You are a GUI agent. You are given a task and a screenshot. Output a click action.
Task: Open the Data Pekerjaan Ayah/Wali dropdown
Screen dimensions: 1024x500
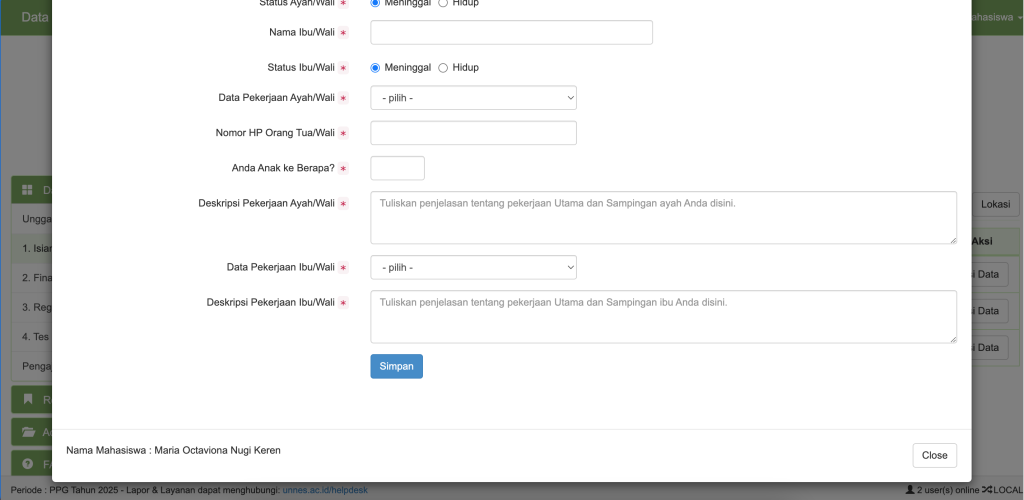(x=473, y=98)
